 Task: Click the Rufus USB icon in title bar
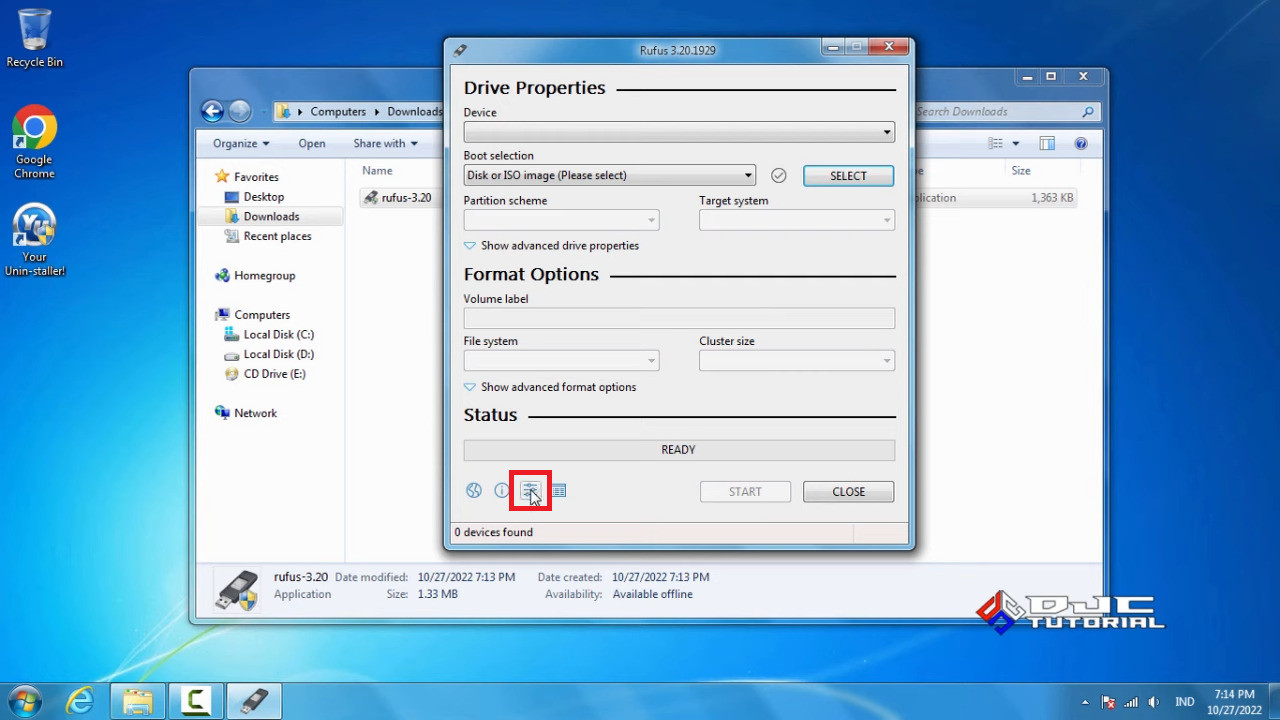[x=460, y=50]
